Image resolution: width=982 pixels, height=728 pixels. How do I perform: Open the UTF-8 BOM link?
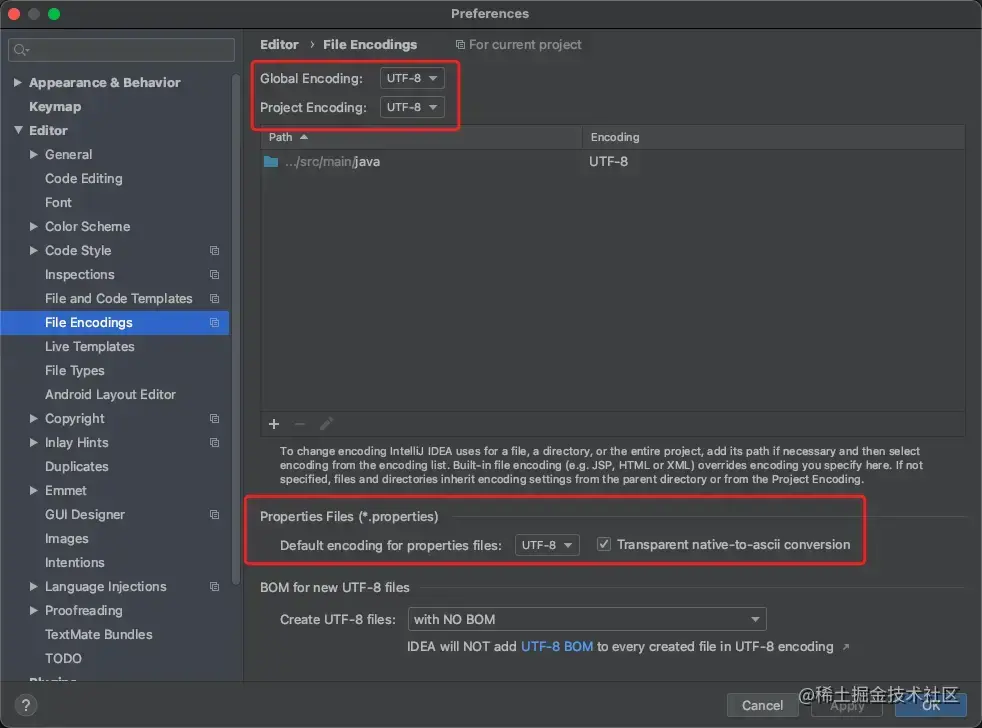(x=557, y=647)
